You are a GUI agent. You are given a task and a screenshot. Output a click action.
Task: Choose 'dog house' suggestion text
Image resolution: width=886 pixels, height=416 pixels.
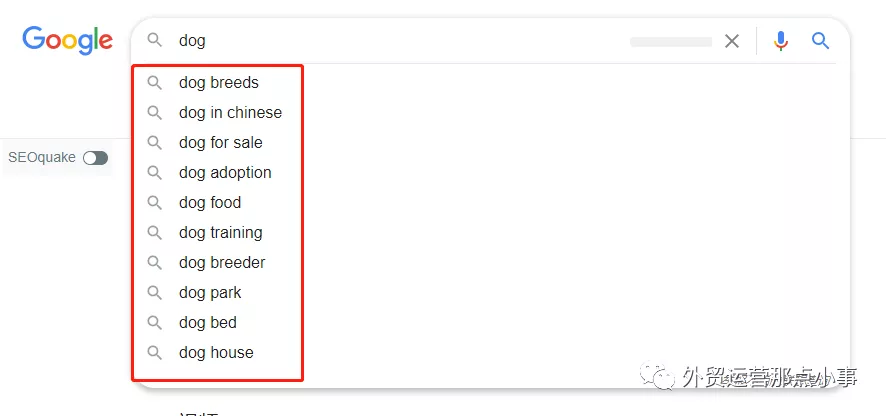coord(216,353)
